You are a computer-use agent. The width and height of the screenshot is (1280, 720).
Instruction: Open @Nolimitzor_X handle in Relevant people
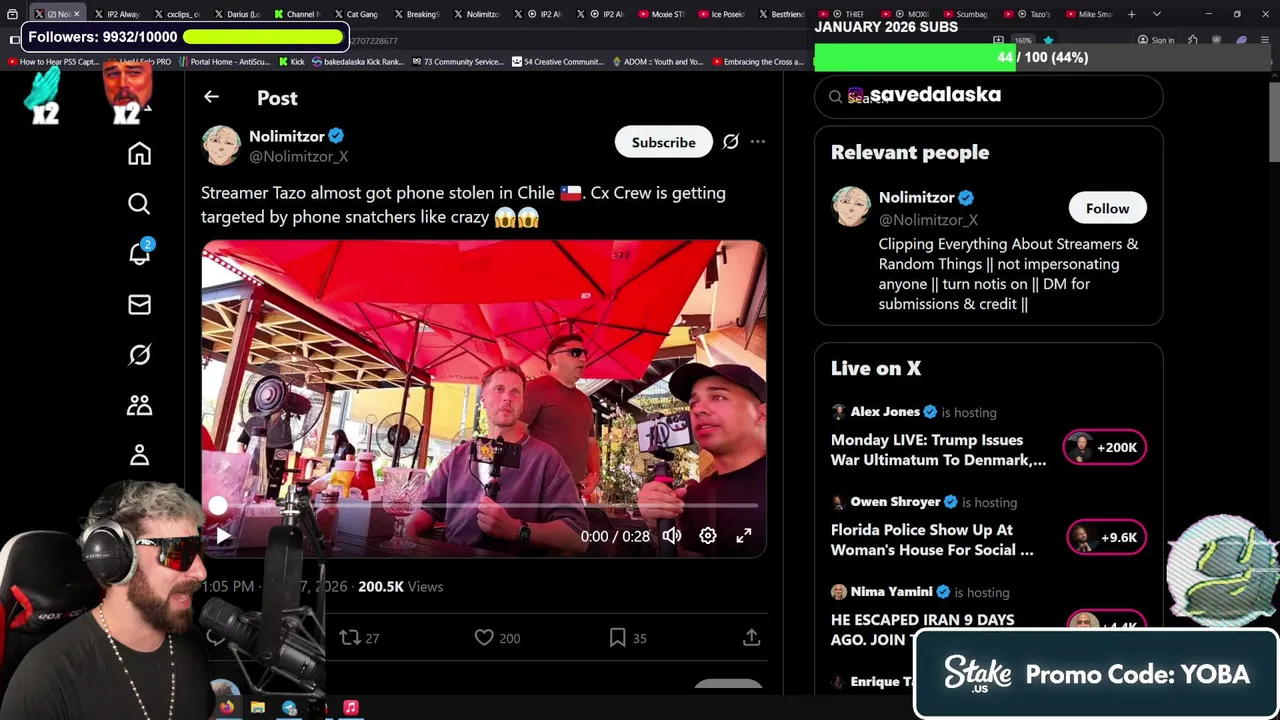928,219
